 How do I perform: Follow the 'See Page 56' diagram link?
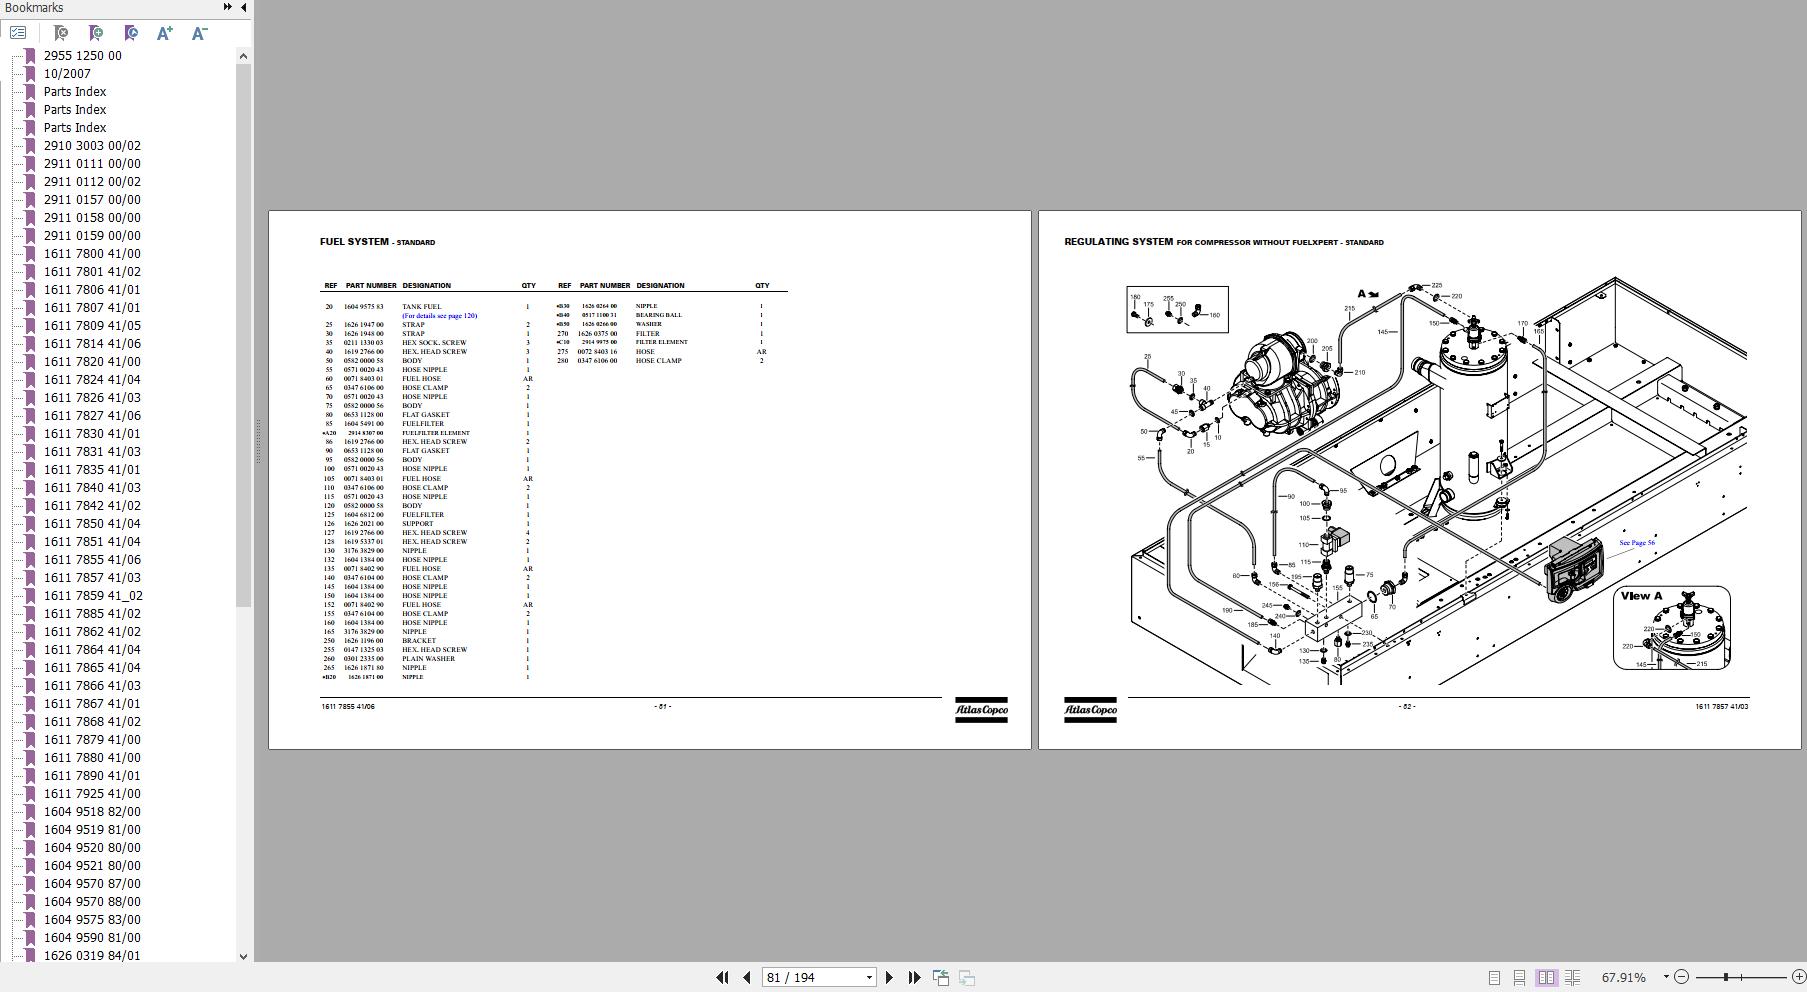coord(1637,543)
